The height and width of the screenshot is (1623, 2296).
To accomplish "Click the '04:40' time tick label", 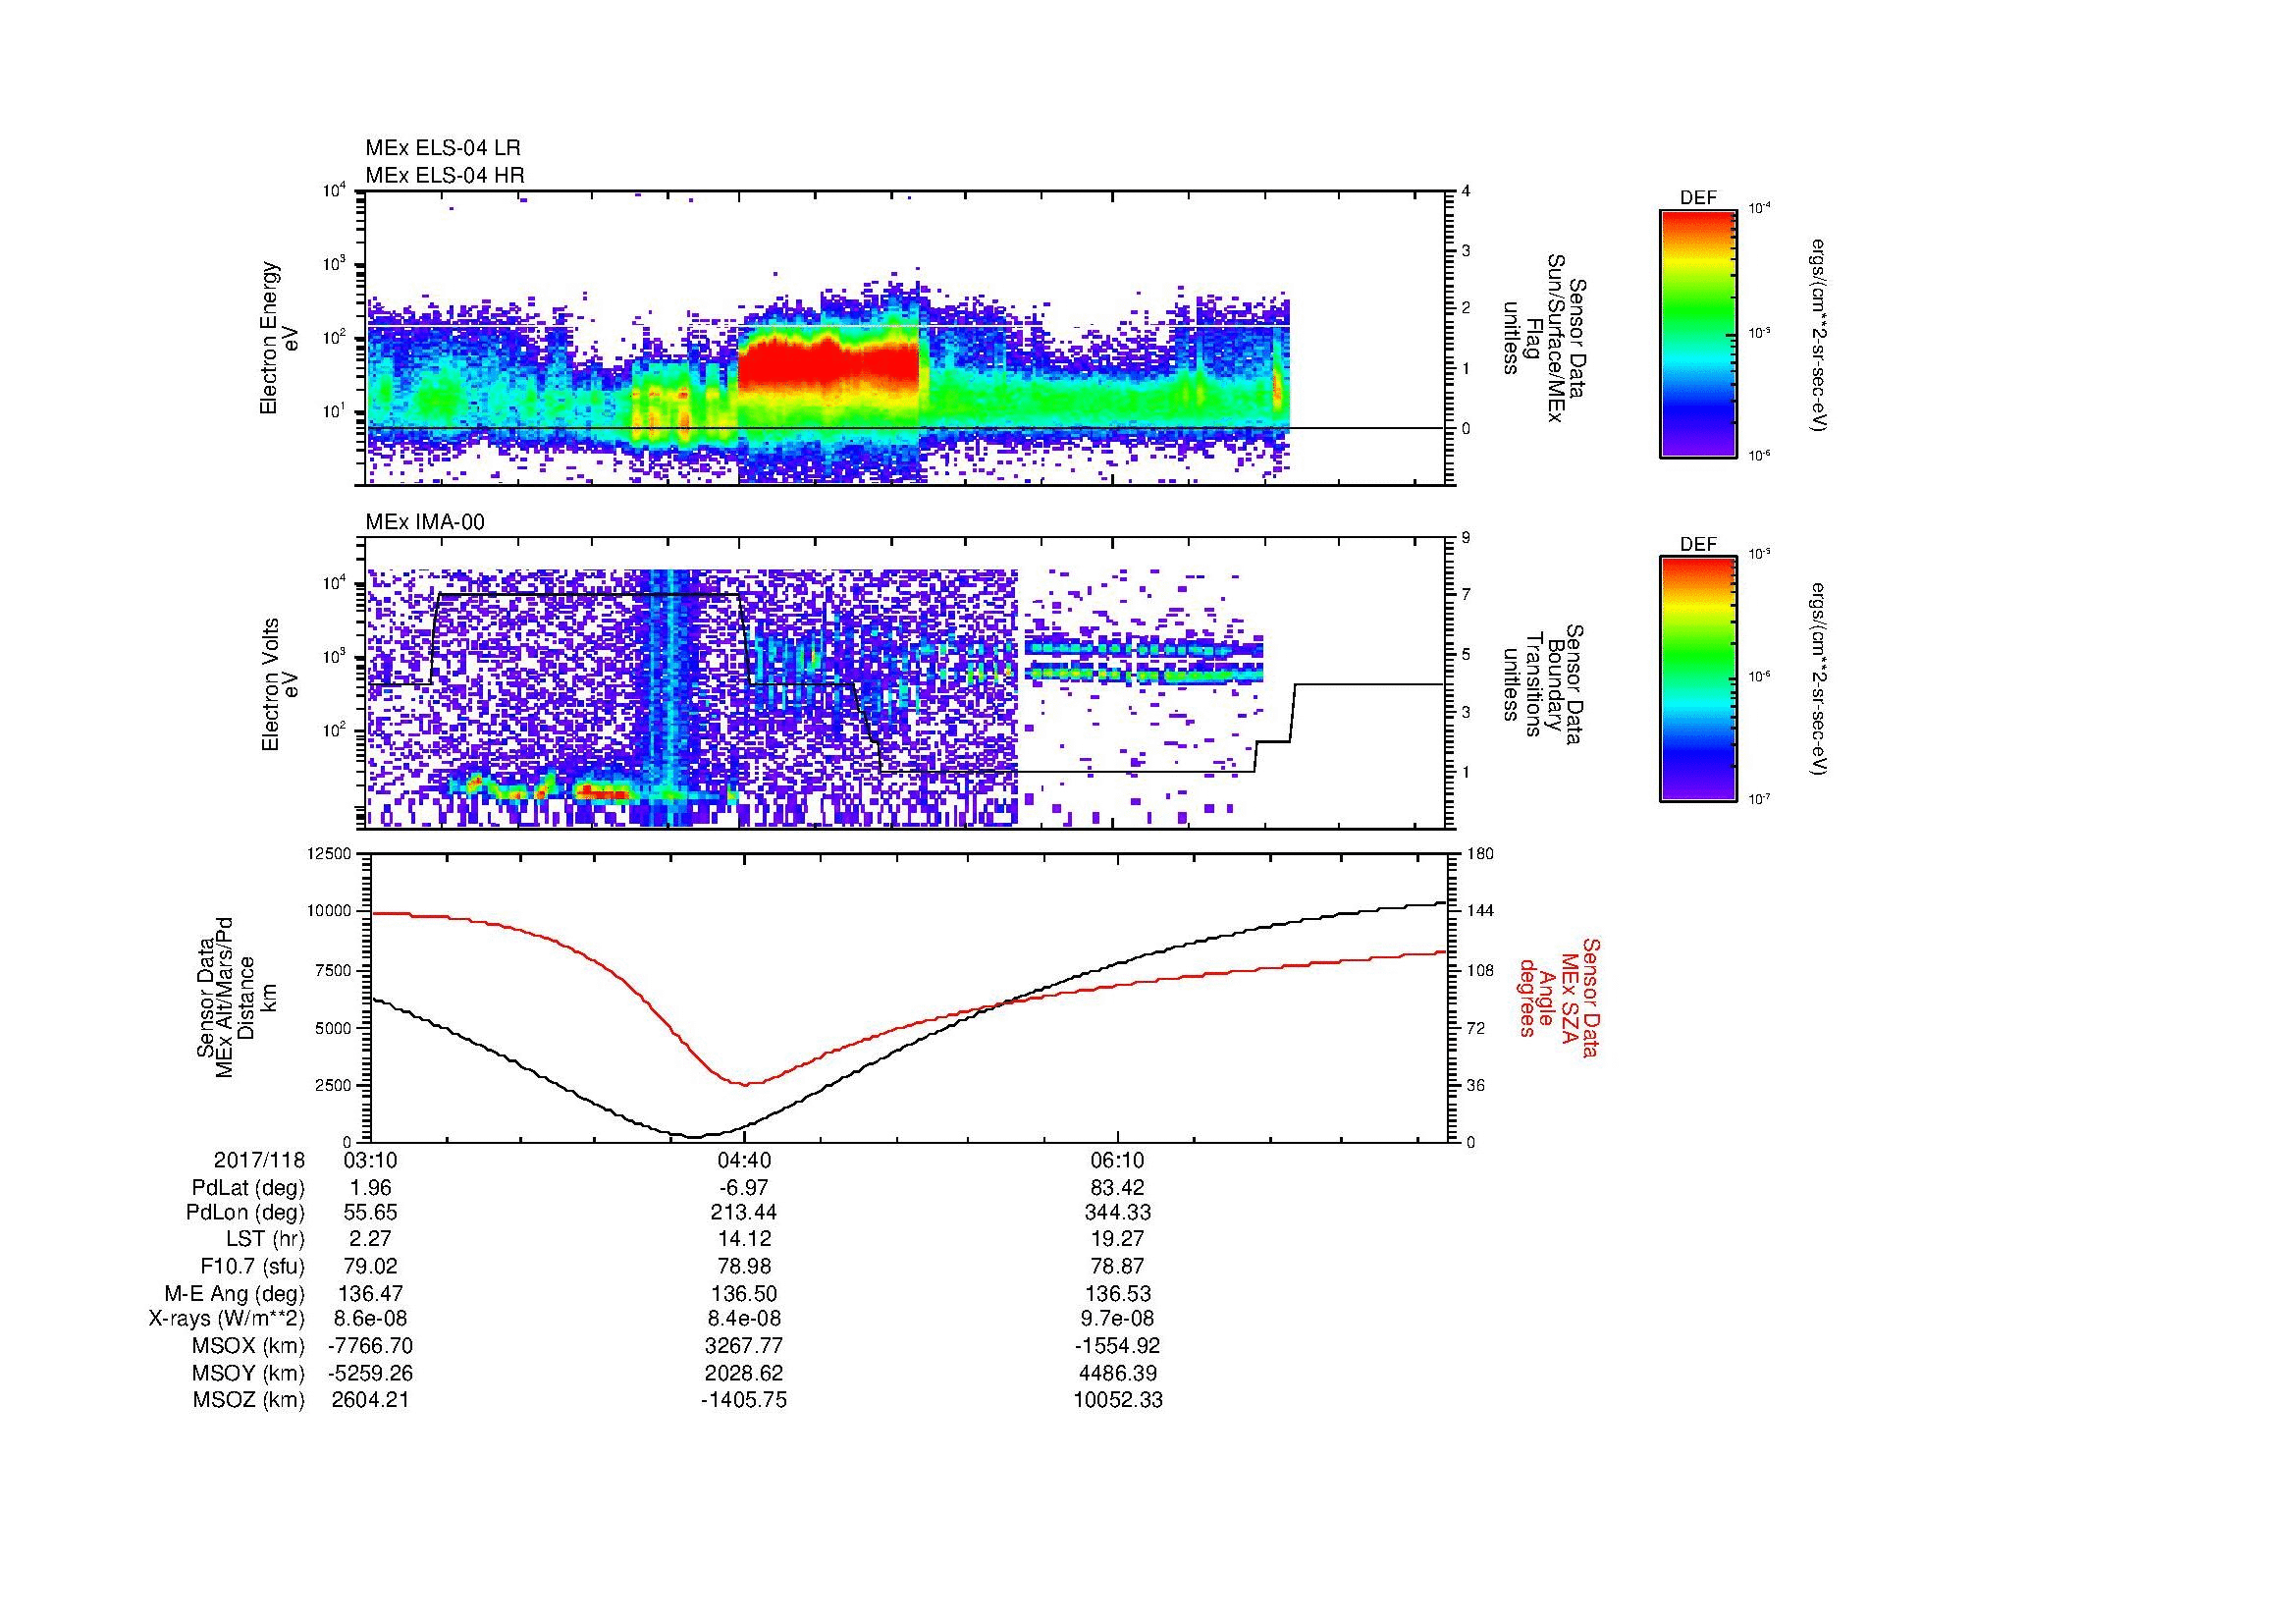I will point(744,1161).
